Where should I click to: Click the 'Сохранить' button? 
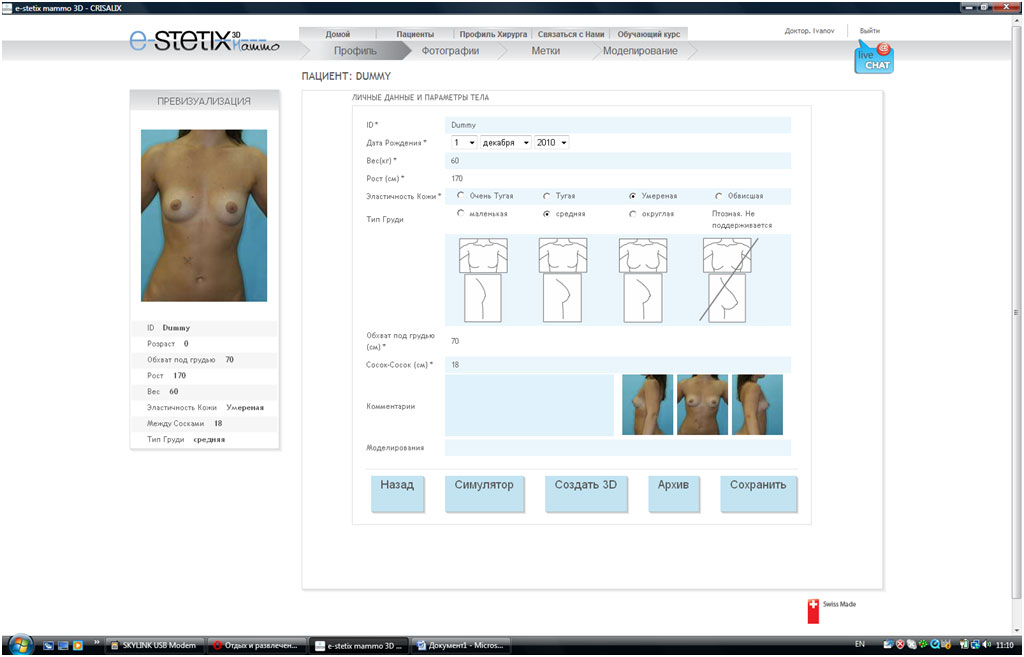tap(758, 493)
